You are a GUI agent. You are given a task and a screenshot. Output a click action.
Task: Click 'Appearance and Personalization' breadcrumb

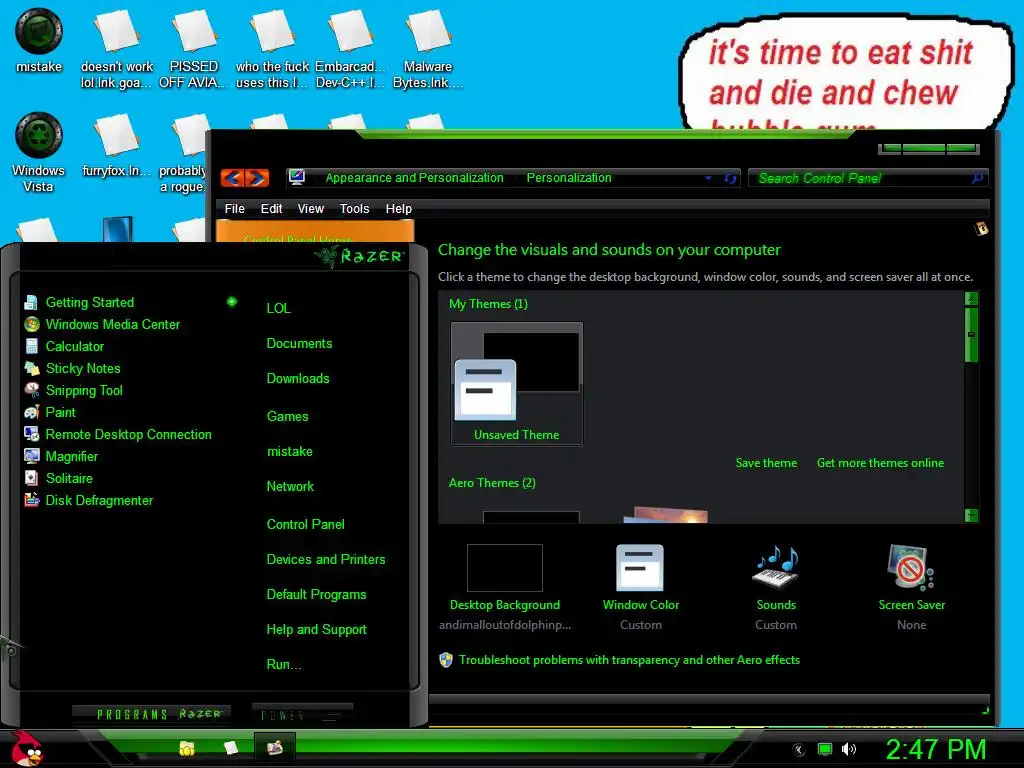pos(414,178)
